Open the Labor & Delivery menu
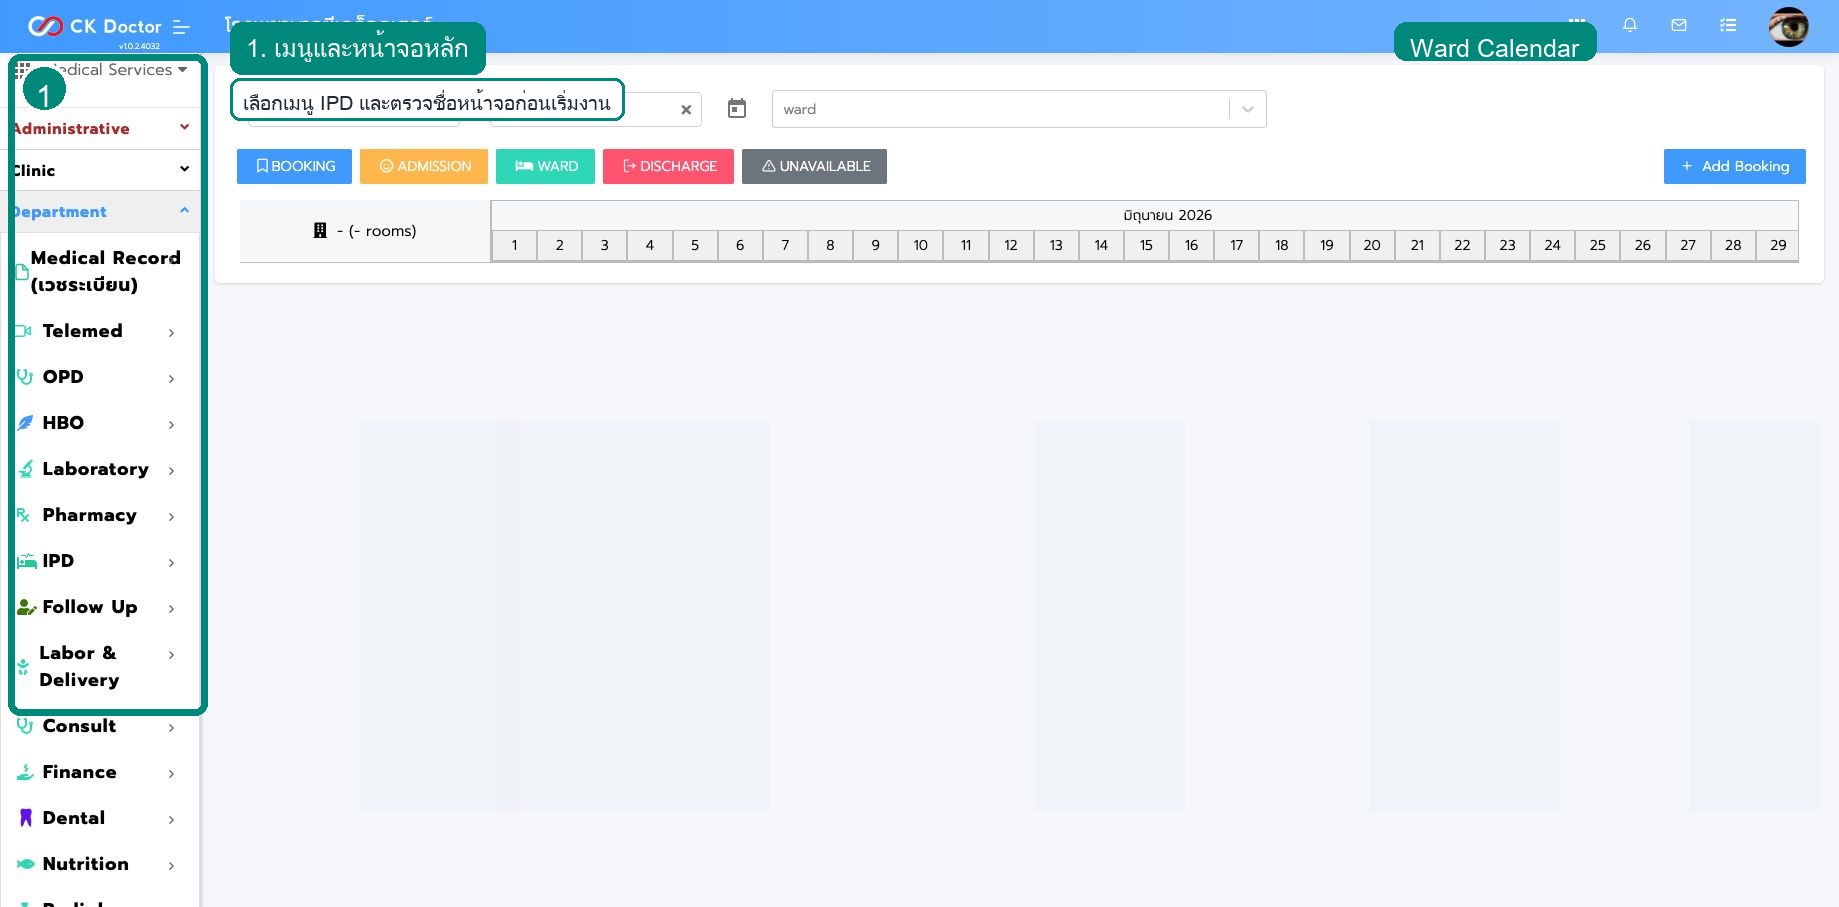The image size is (1839, 907). pos(100,666)
